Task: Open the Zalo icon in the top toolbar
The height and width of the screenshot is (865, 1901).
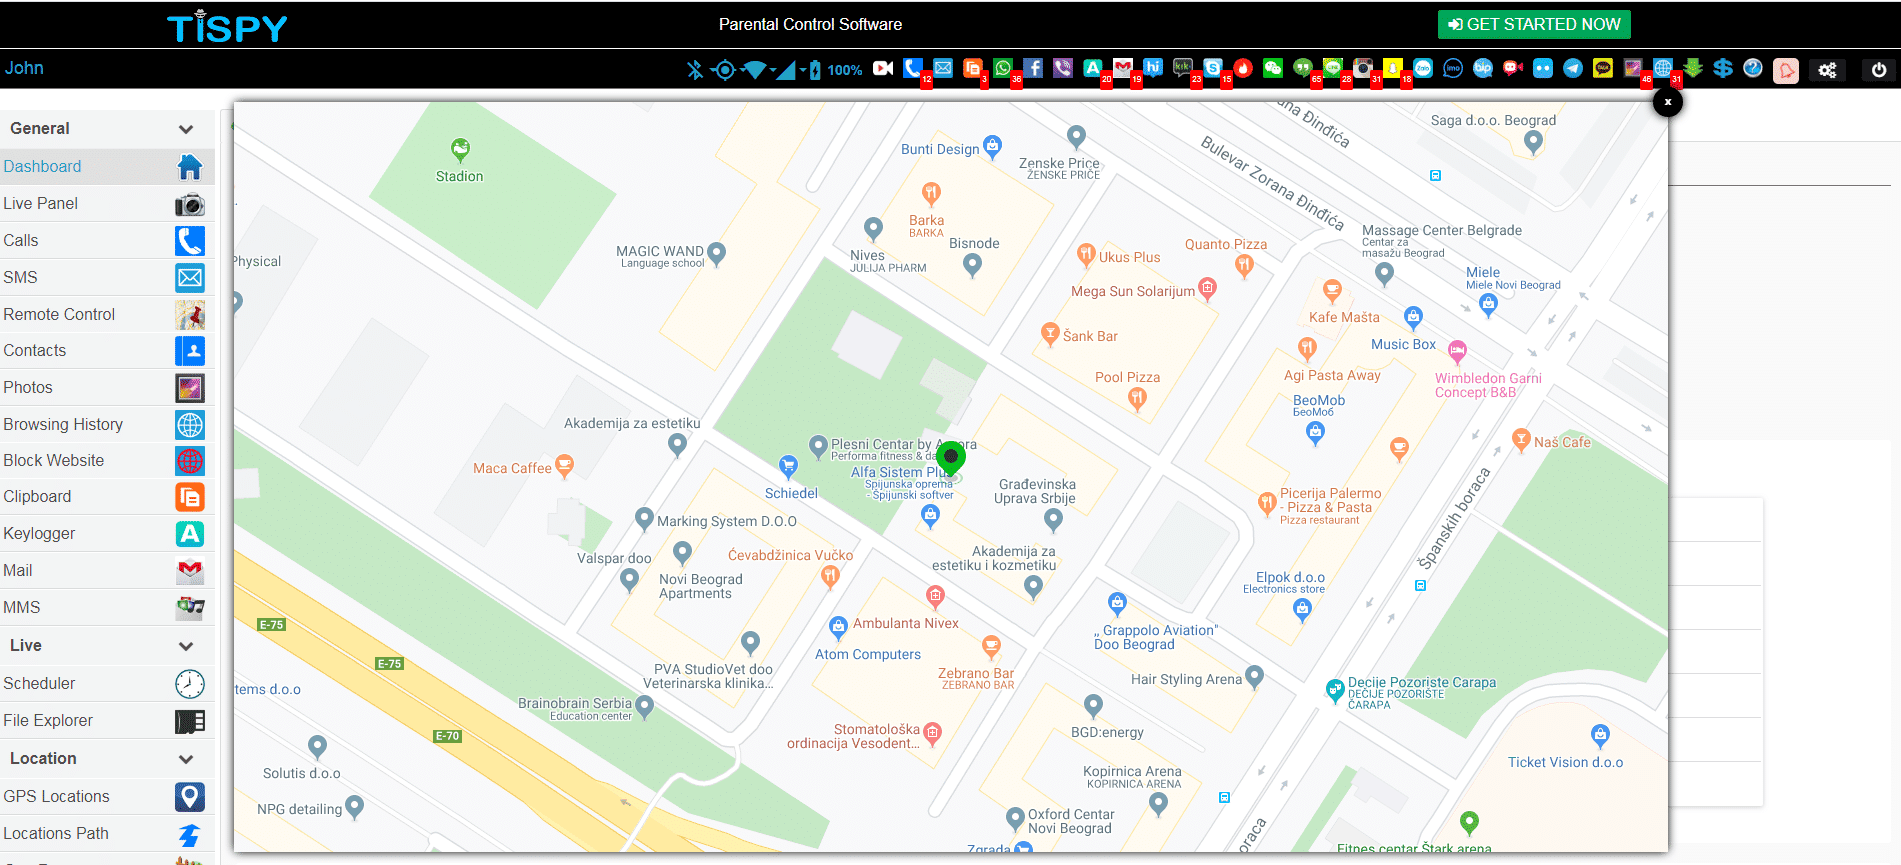Action: coord(1423,68)
